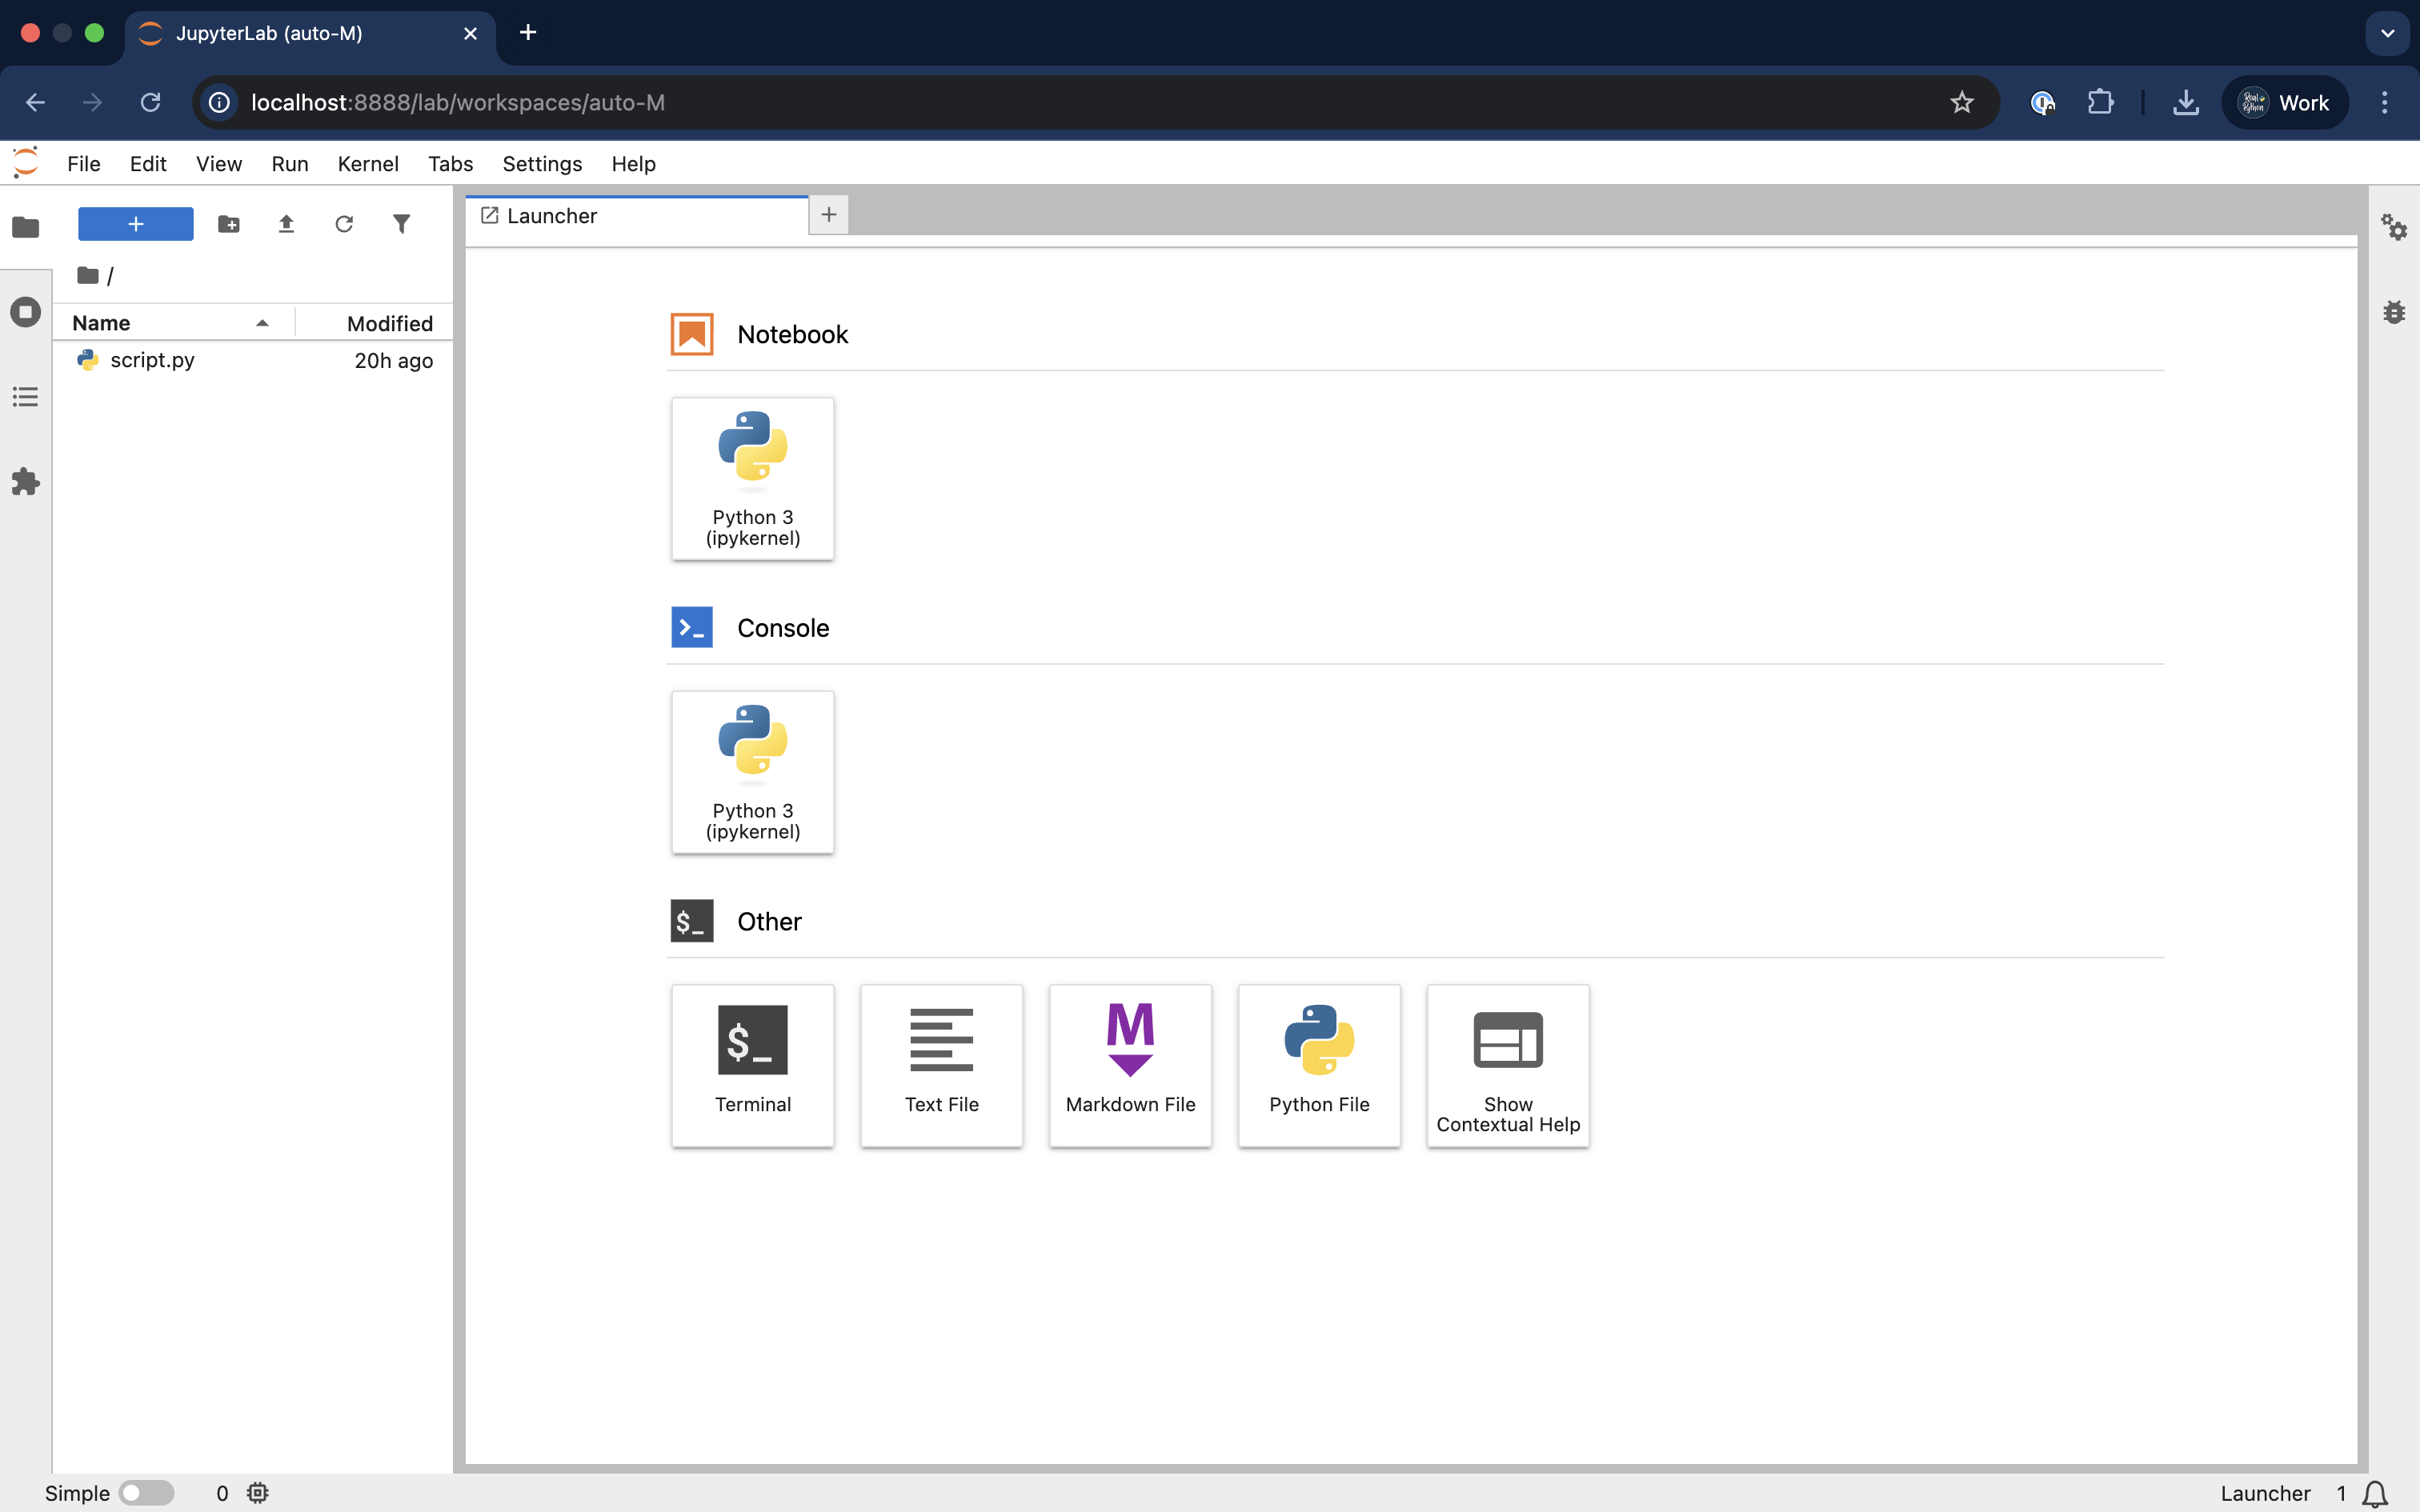Click the kernel status chip icon
This screenshot has width=2420, height=1512.
click(258, 1493)
